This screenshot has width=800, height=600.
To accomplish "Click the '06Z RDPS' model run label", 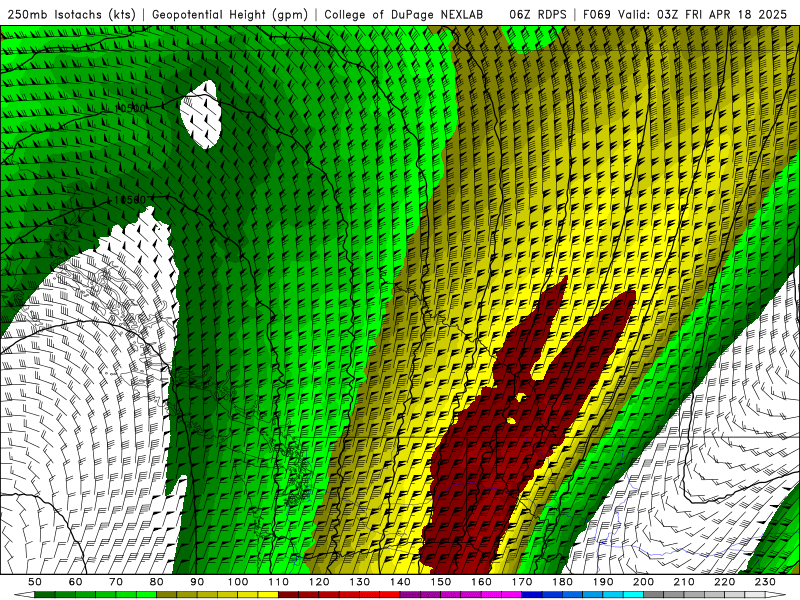I will (538, 14).
